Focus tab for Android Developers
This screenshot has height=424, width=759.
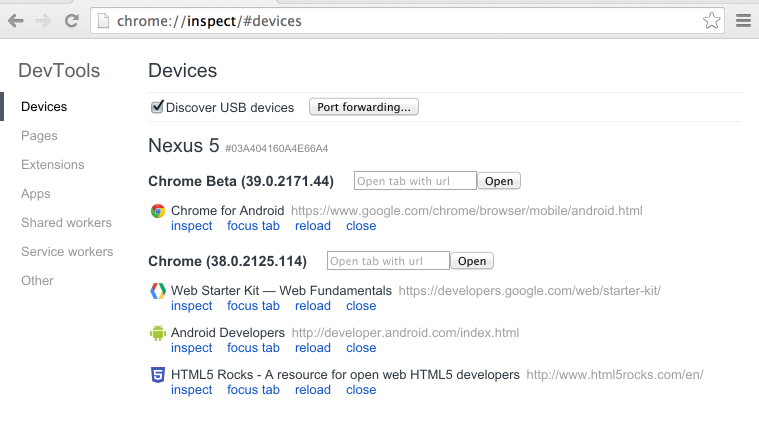click(253, 348)
